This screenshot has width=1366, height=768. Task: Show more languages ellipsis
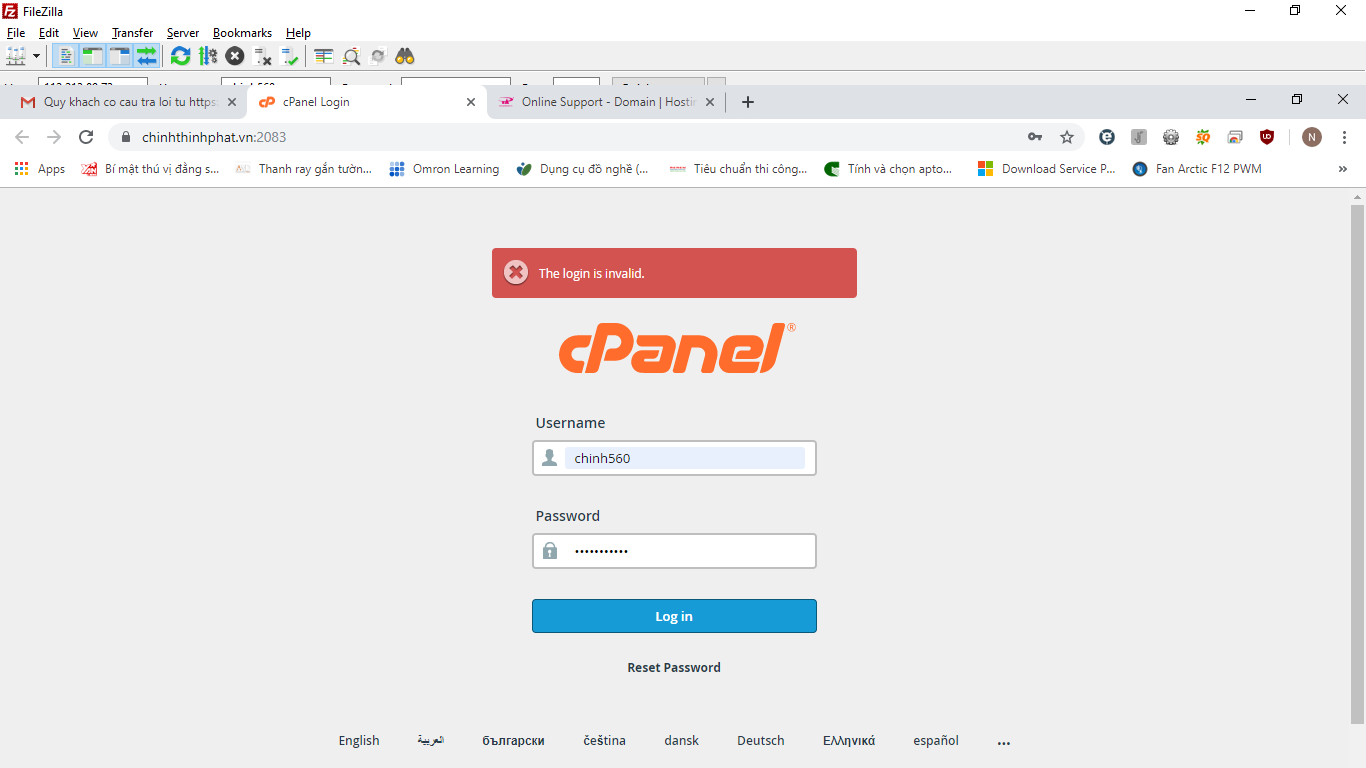tap(1004, 742)
